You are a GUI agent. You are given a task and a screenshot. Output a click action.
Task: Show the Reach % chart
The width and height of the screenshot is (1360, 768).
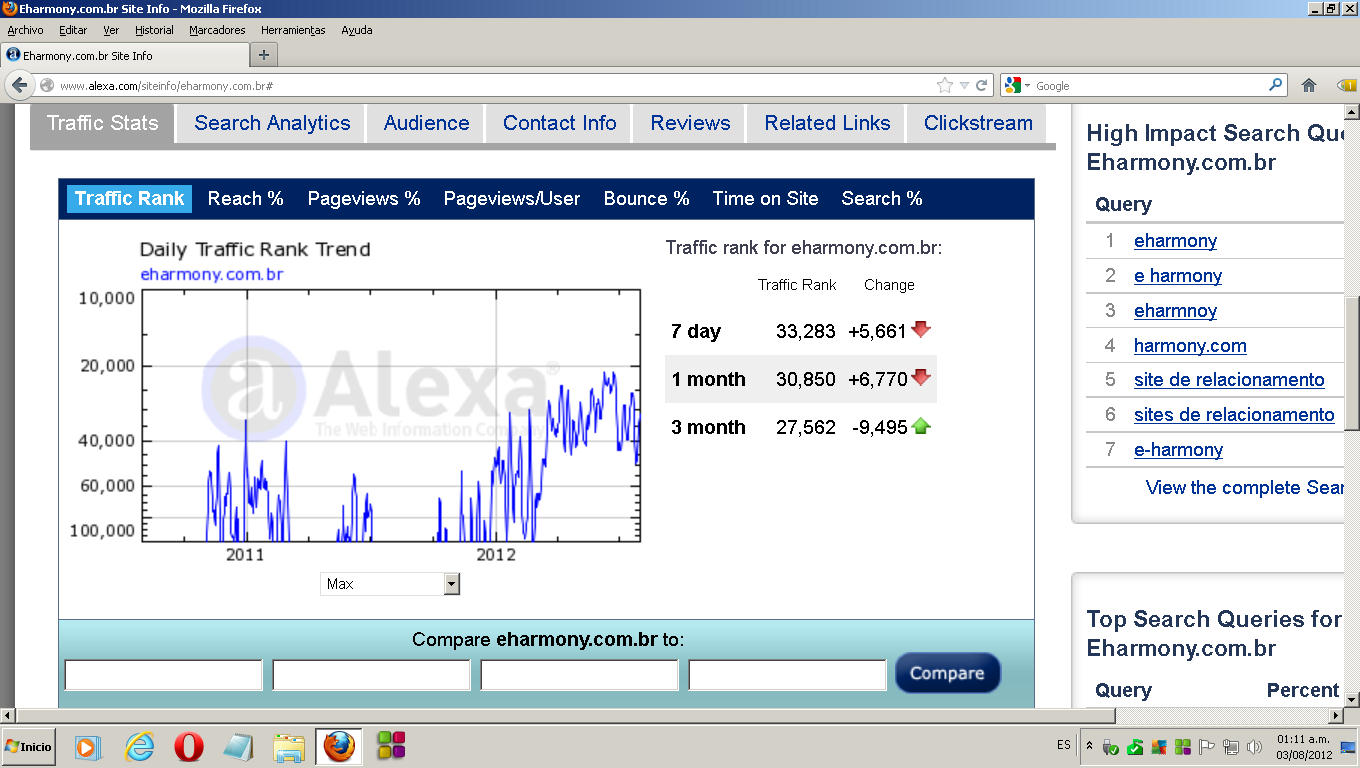point(246,199)
